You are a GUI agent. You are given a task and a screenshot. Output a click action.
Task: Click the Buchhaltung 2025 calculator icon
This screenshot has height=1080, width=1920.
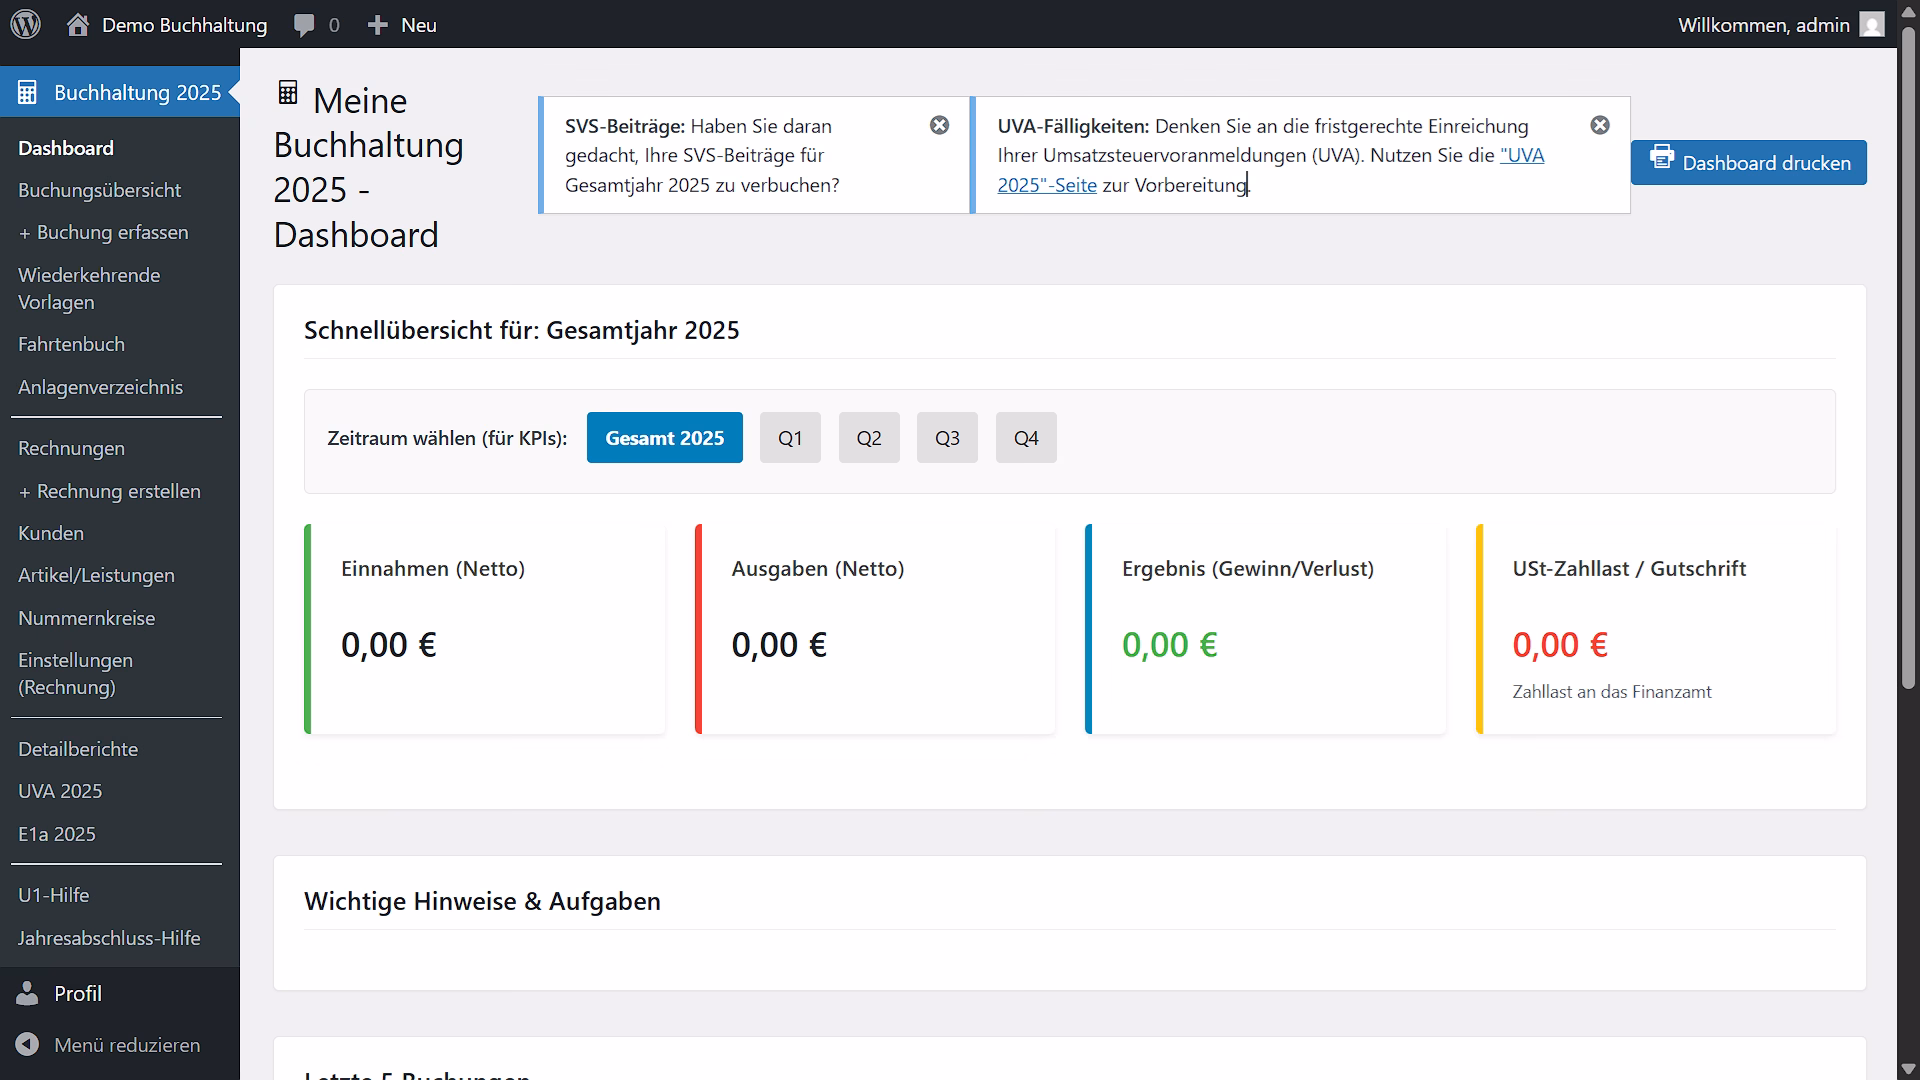pyautogui.click(x=27, y=92)
